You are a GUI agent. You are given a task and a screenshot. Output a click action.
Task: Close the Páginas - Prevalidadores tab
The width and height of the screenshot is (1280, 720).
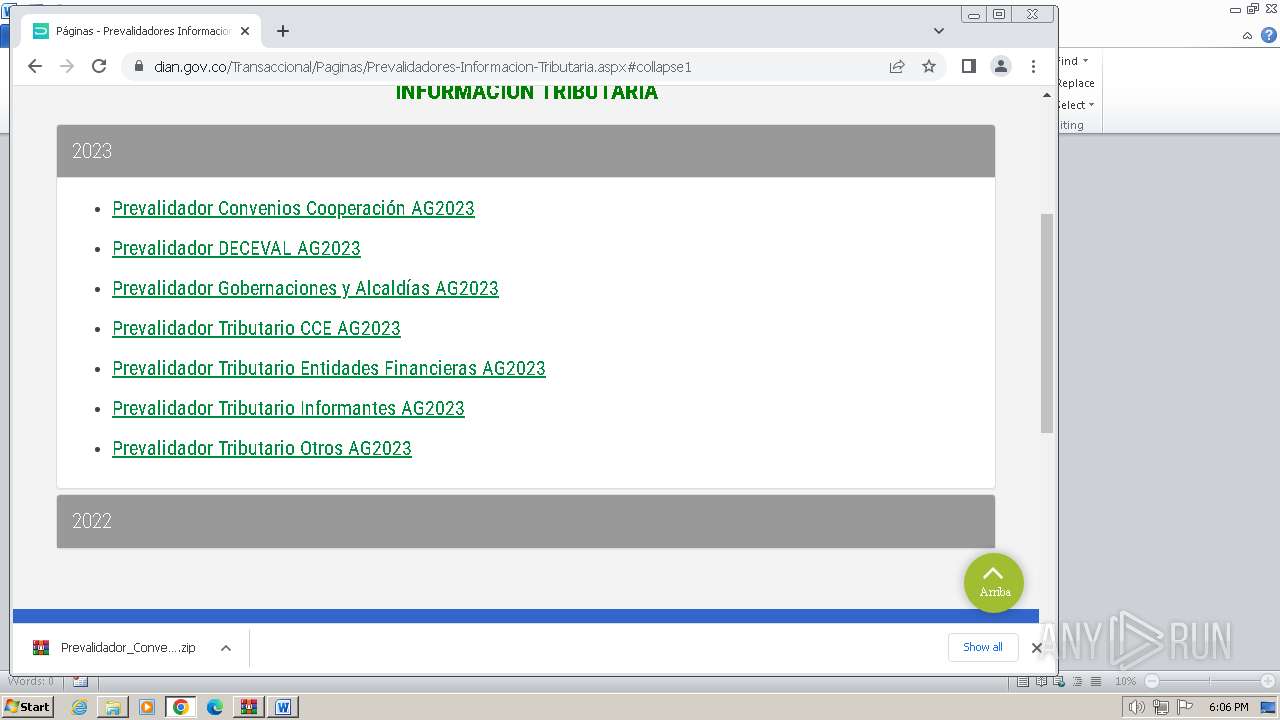click(x=245, y=31)
